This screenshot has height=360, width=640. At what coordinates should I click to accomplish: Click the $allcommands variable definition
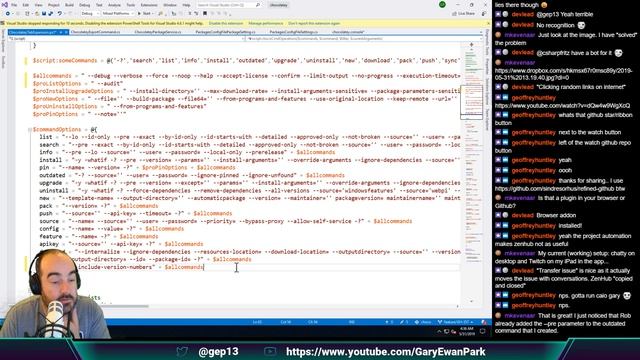click(x=52, y=76)
